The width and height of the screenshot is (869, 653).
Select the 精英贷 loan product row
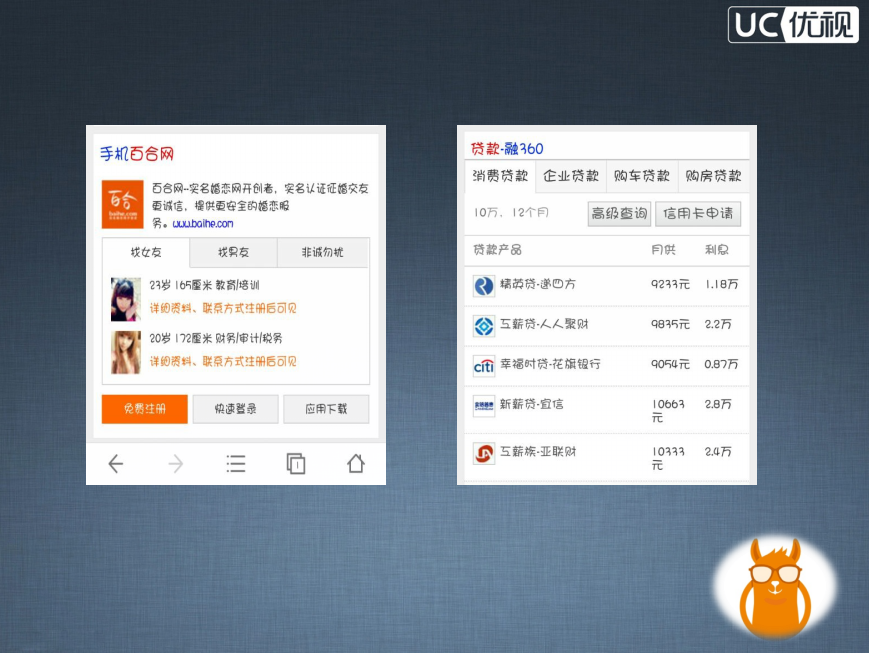[x=607, y=285]
